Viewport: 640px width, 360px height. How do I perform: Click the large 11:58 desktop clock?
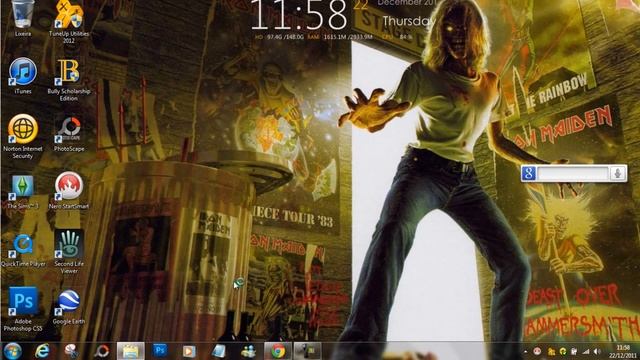tap(299, 14)
